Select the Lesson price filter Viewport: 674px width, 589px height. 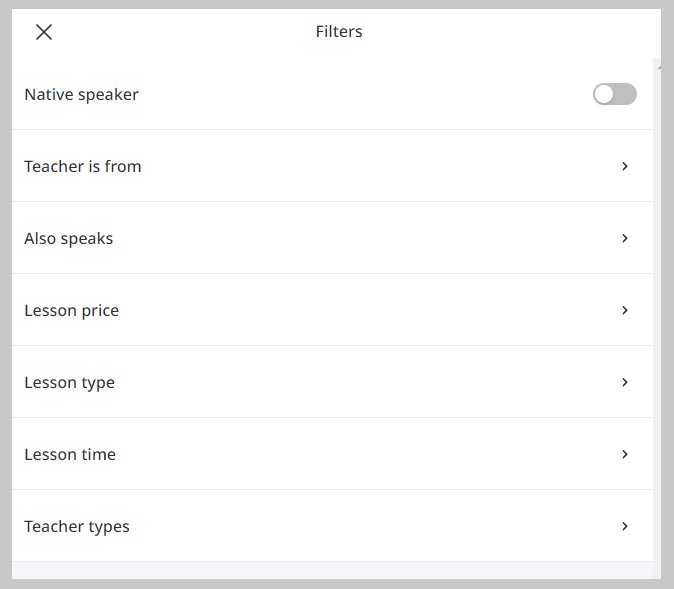click(x=332, y=310)
